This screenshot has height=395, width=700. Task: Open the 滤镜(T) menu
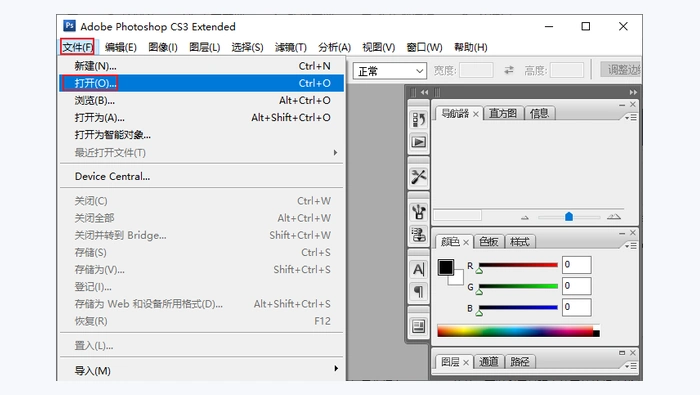click(x=291, y=47)
